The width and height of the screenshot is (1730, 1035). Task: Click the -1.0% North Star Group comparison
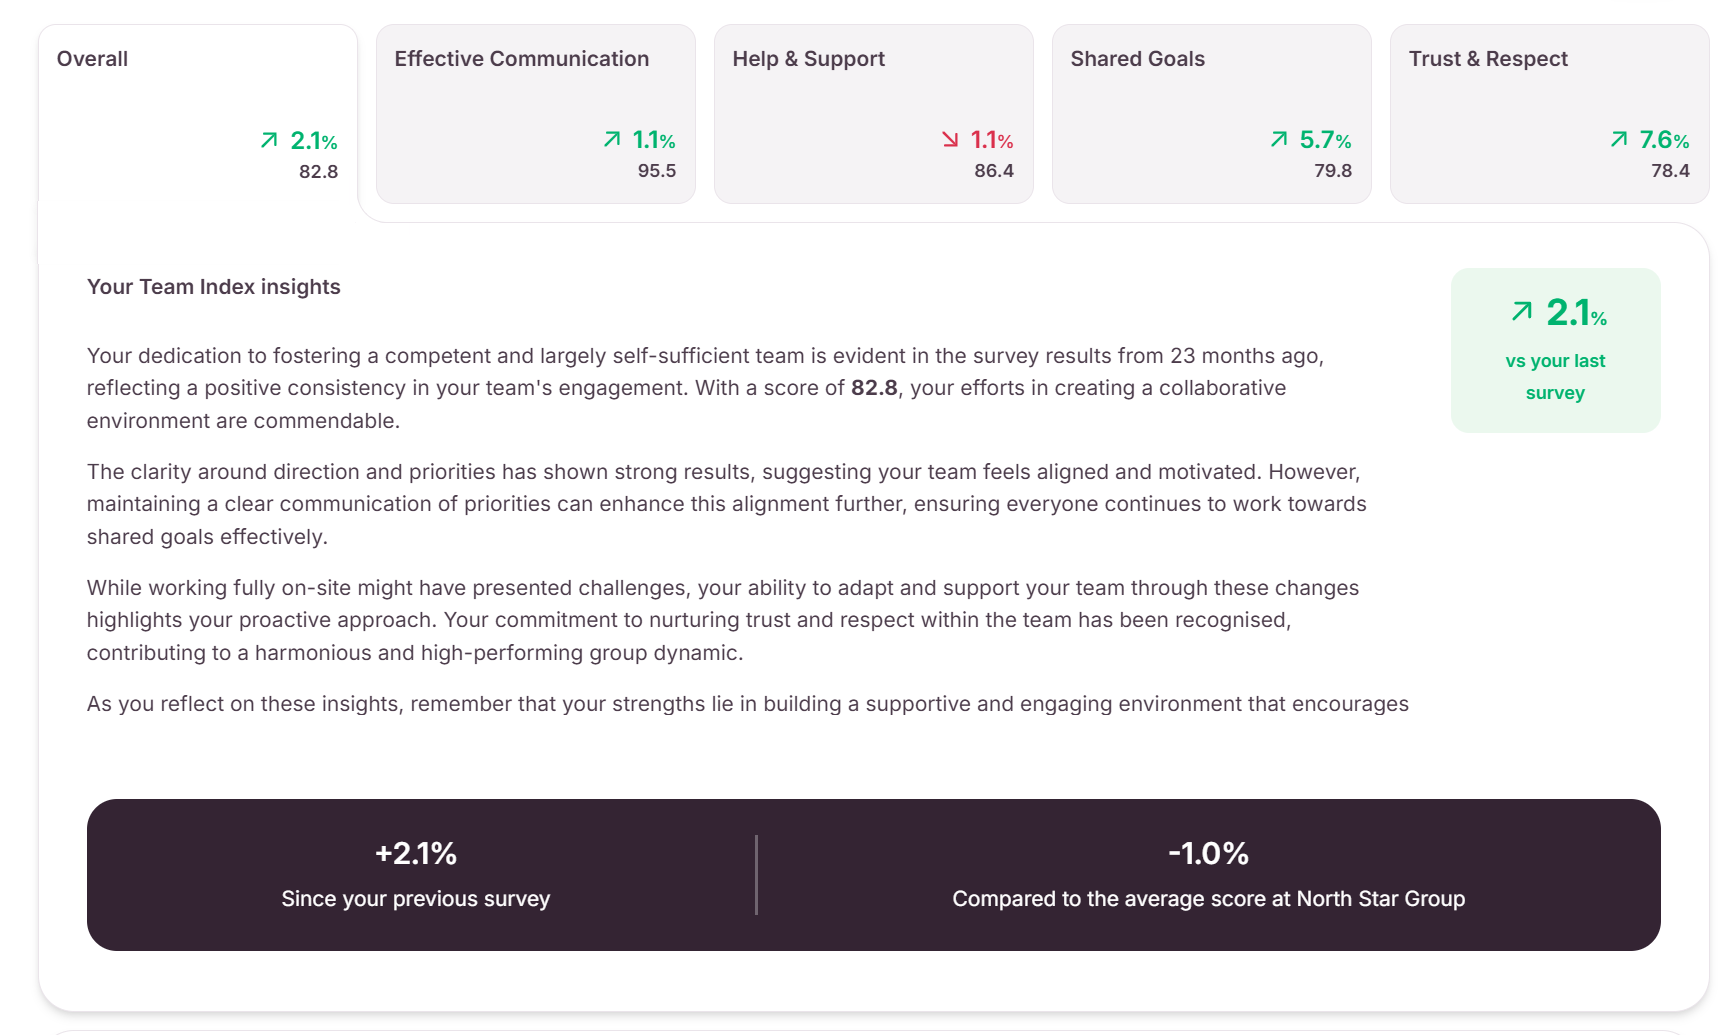click(x=1209, y=874)
